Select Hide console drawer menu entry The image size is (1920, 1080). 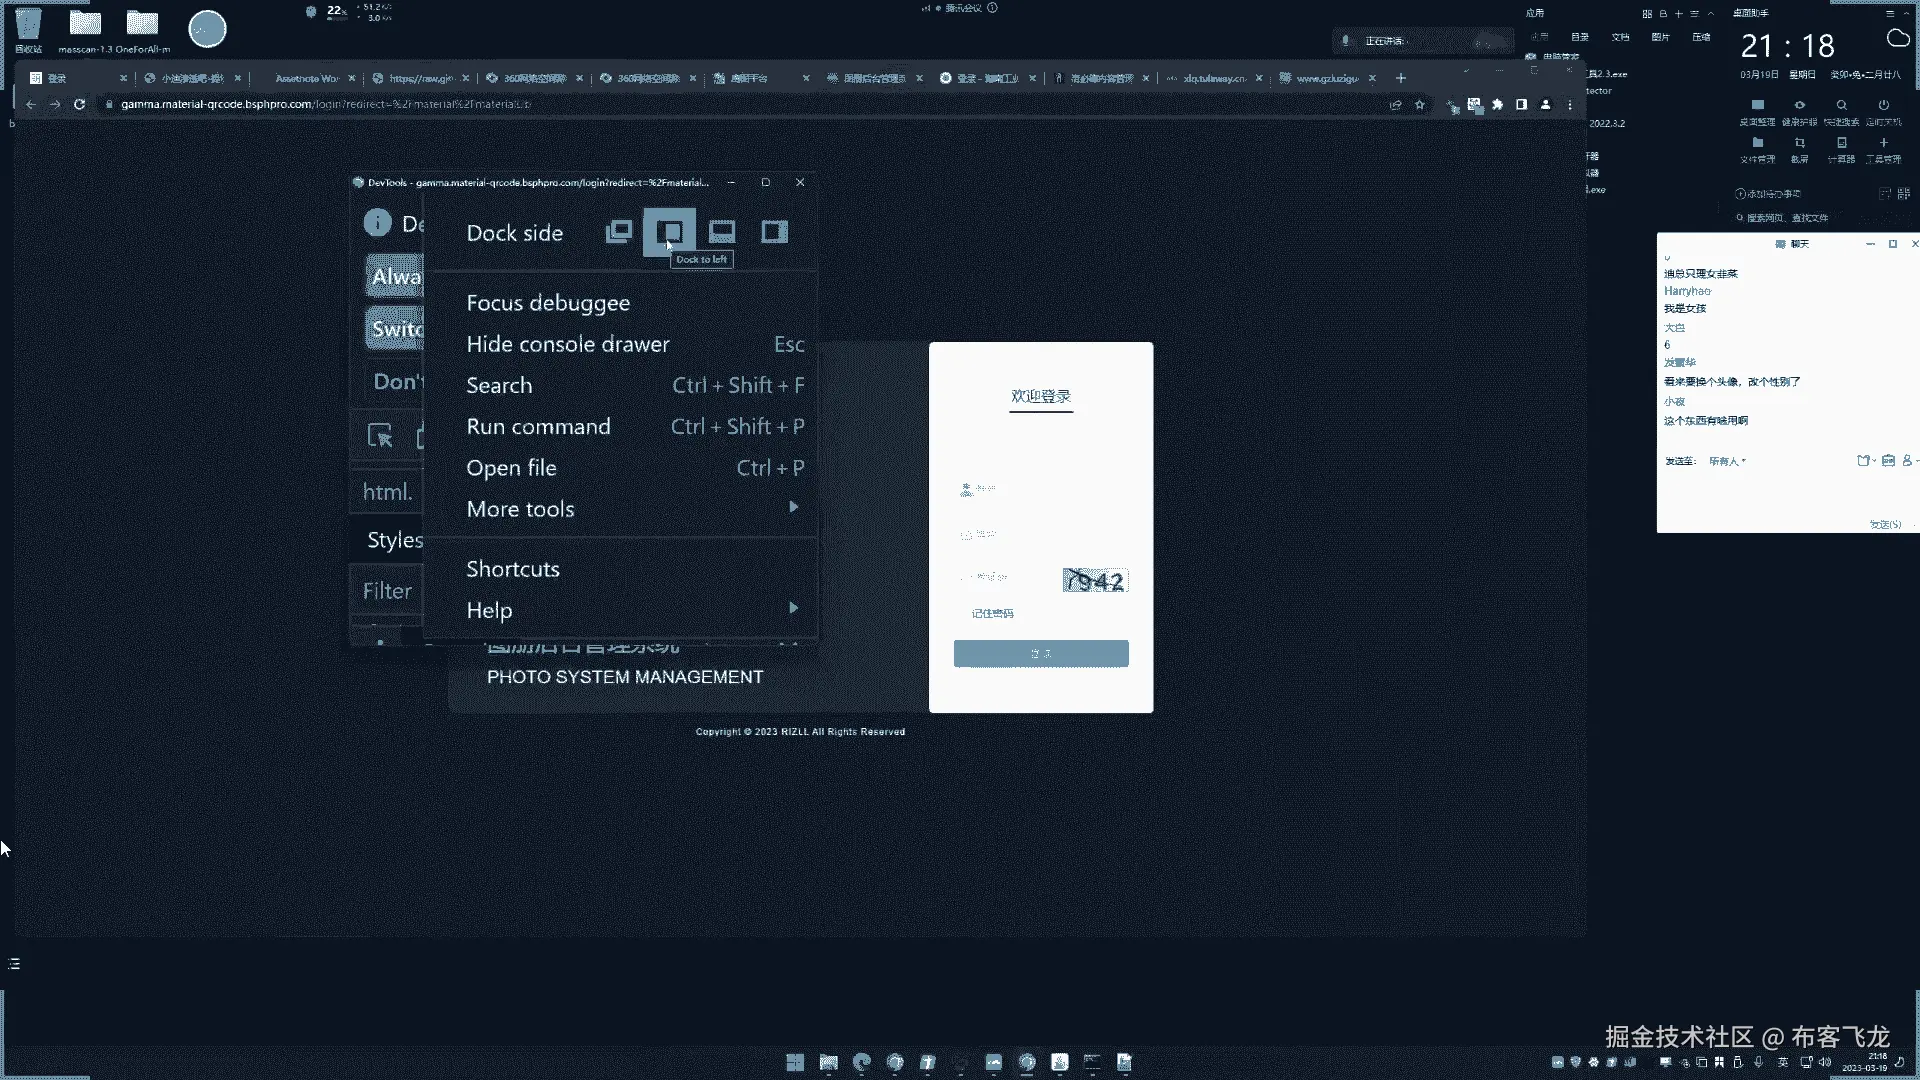tap(568, 344)
